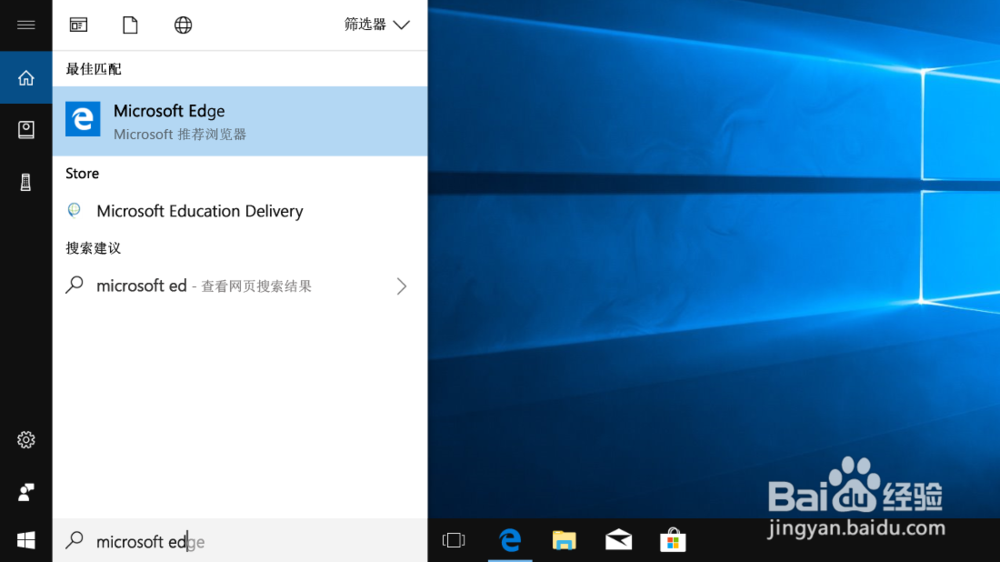
Task: Select the Home icon in sidebar
Action: tap(26, 78)
